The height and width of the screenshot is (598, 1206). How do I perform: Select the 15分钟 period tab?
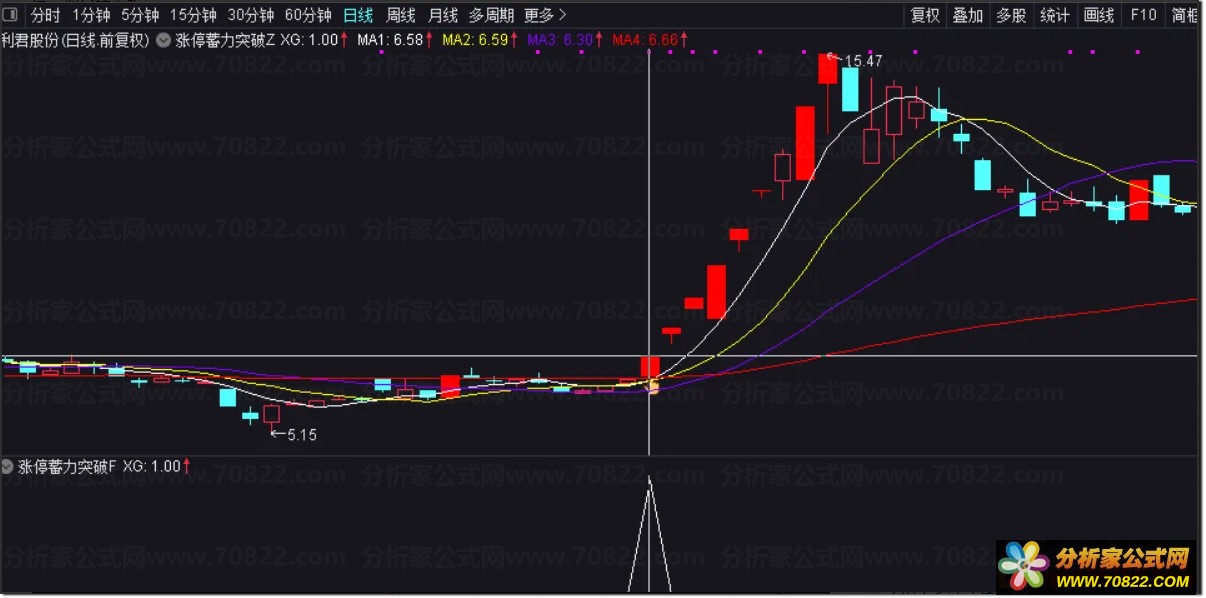click(193, 15)
